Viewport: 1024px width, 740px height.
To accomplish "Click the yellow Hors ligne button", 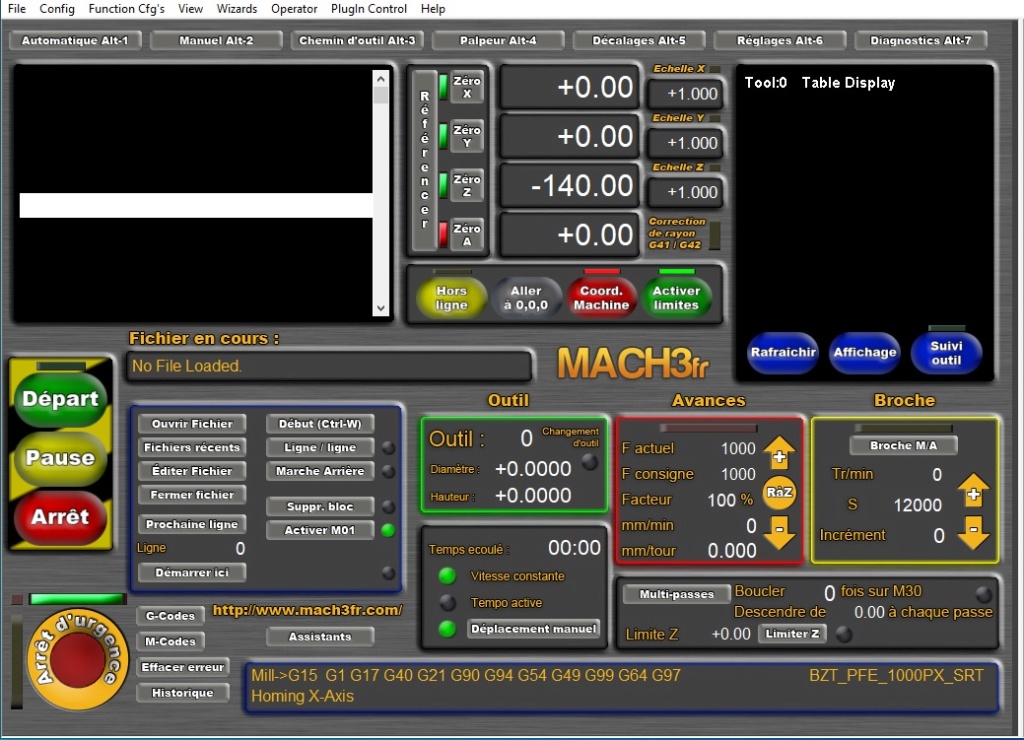I will (451, 298).
